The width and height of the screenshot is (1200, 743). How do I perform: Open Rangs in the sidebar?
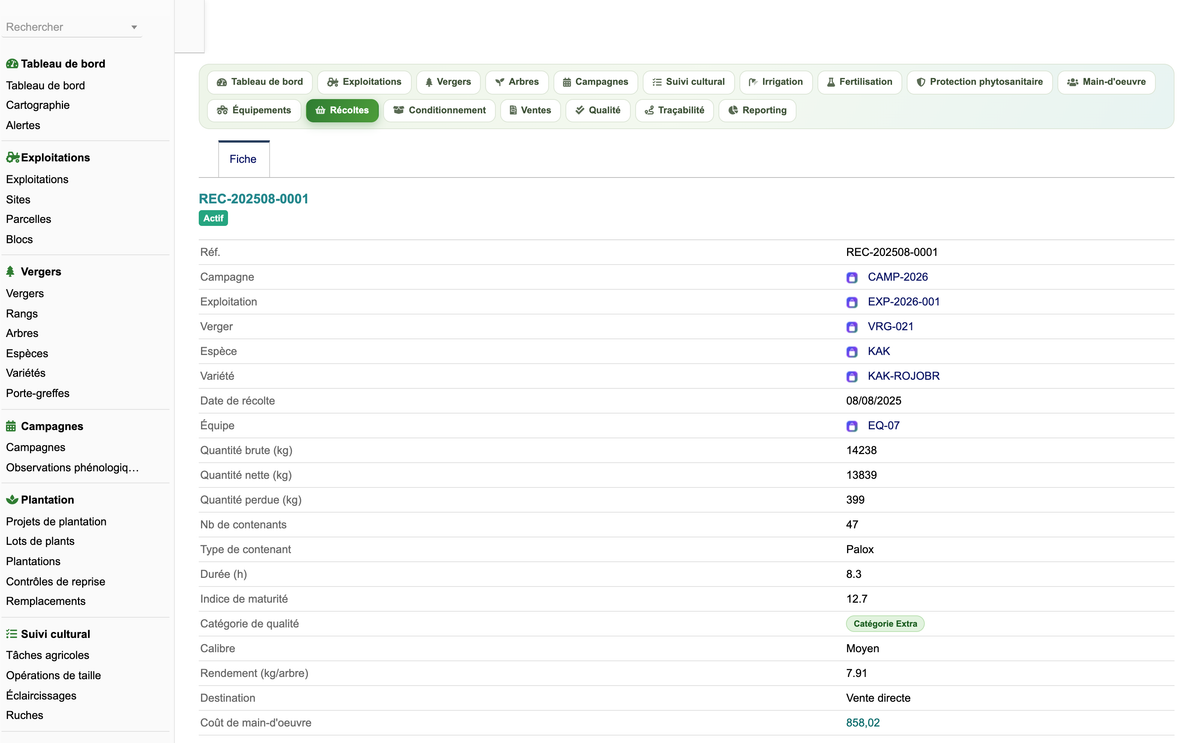pyautogui.click(x=22, y=314)
